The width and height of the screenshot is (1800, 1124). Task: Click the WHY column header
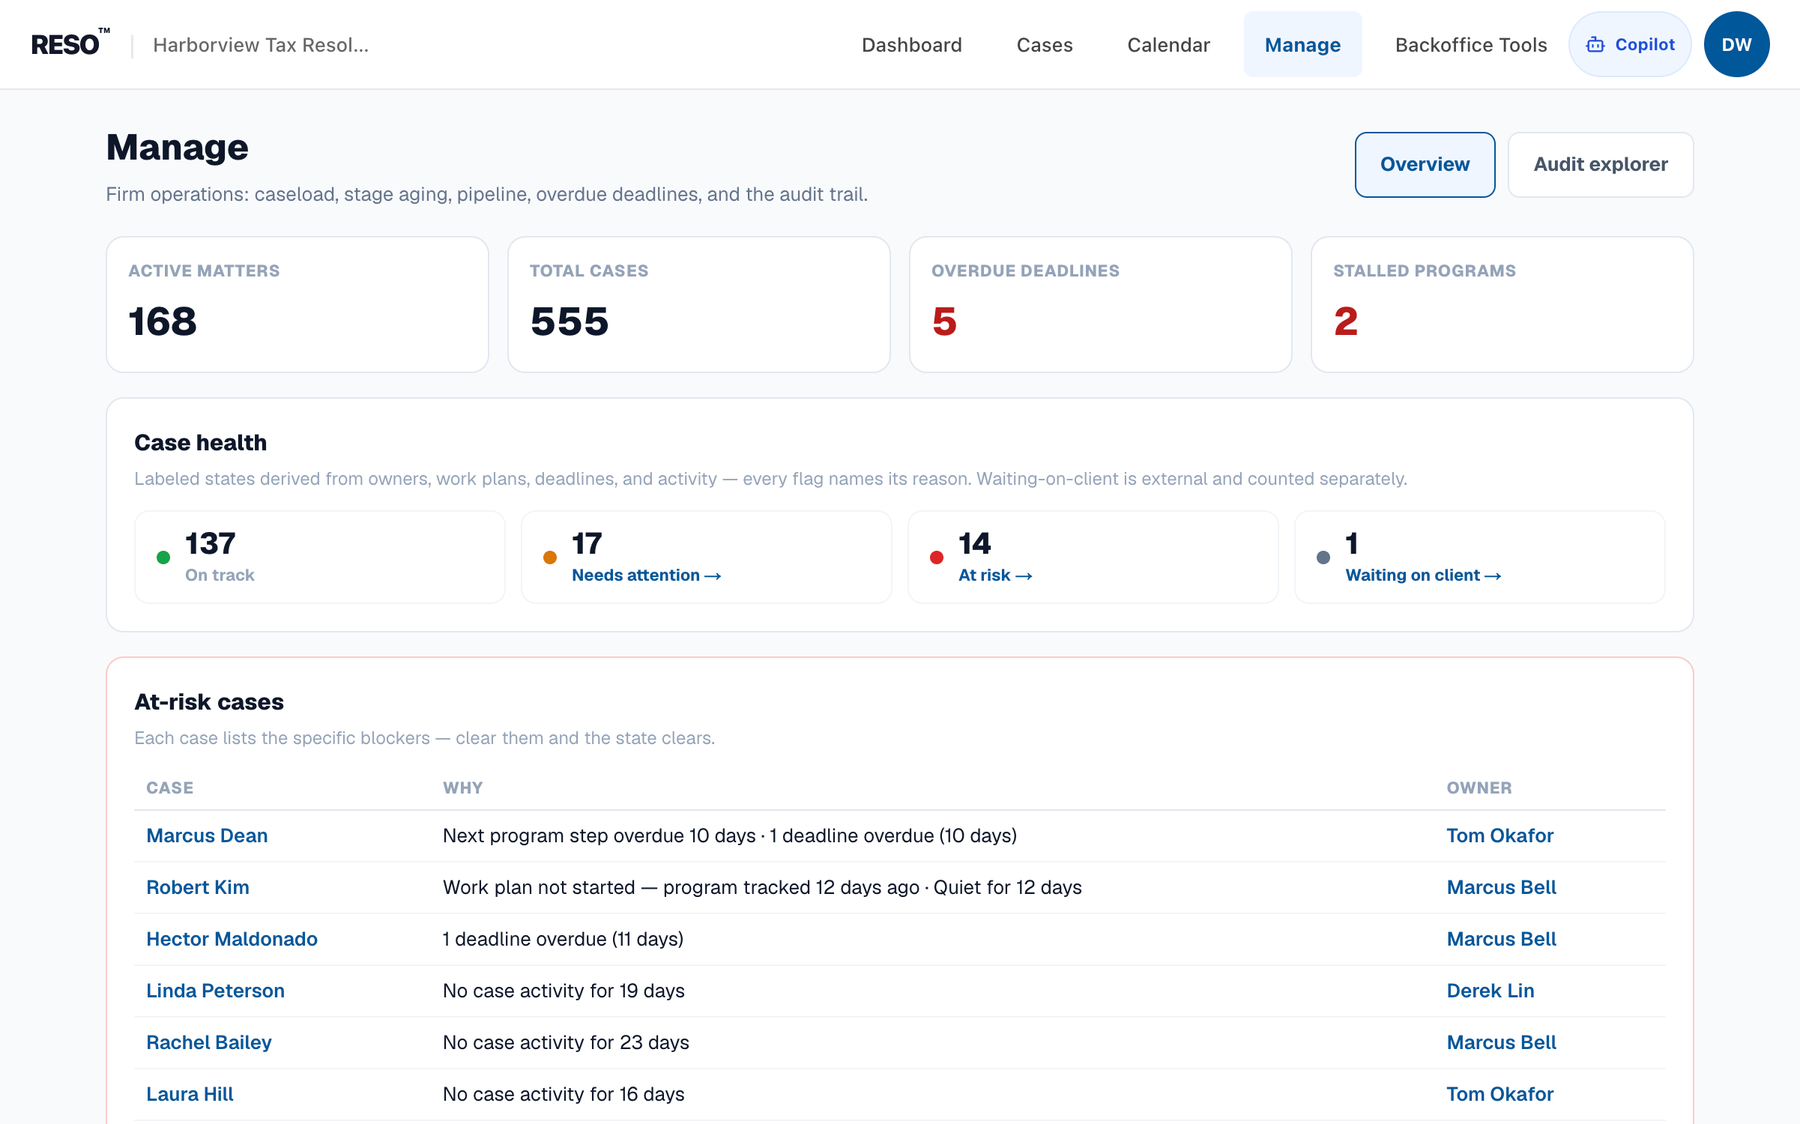coord(463,788)
